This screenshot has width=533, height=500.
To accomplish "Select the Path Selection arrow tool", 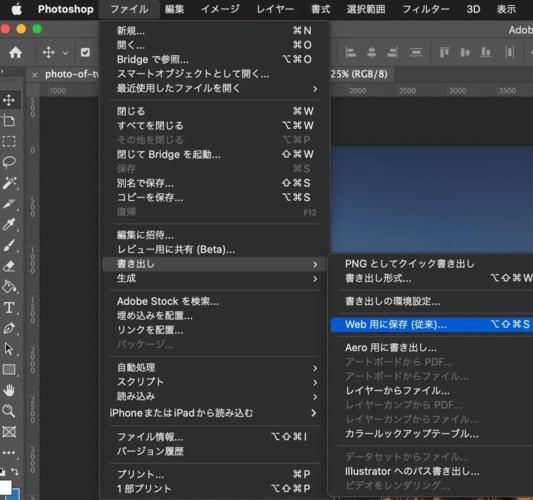I will 9,349.
